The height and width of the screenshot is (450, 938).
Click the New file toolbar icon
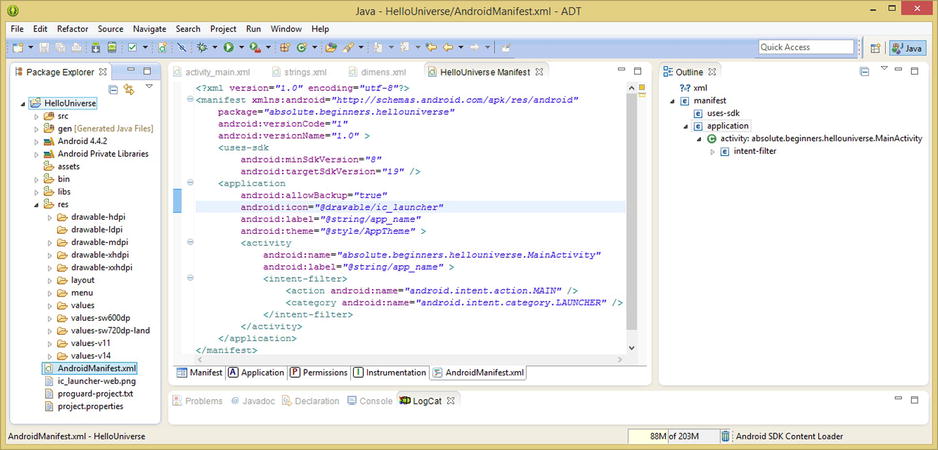(19, 47)
